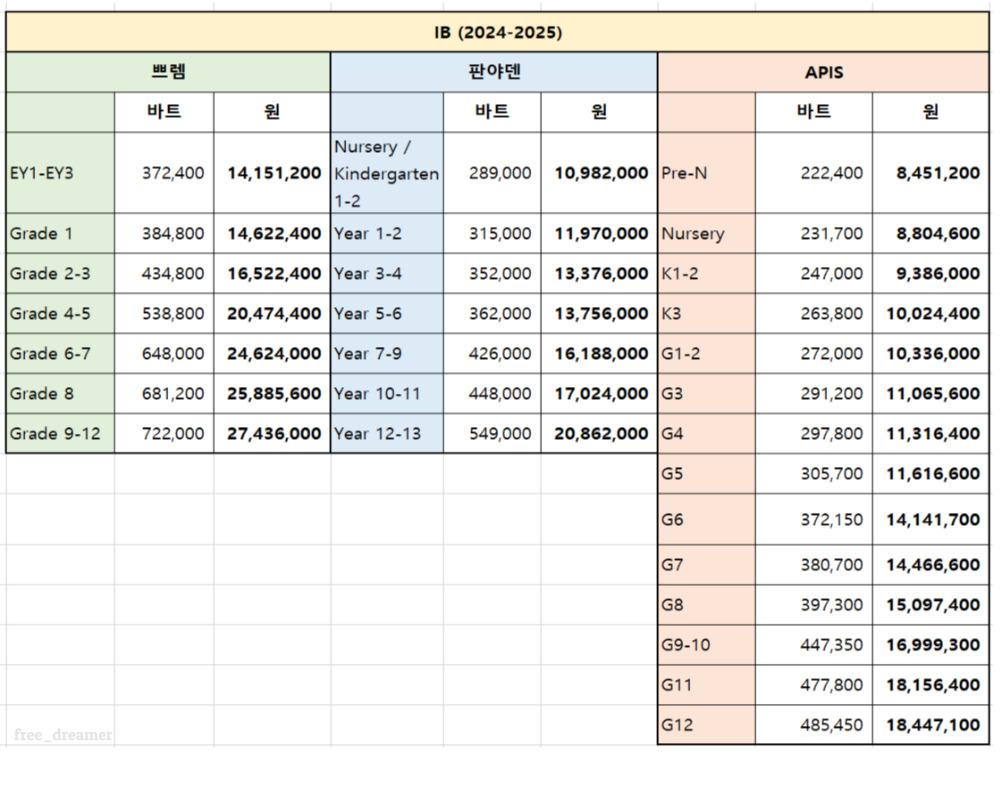1000x800 pixels.
Task: Click the K3 label cell
Action: click(707, 314)
